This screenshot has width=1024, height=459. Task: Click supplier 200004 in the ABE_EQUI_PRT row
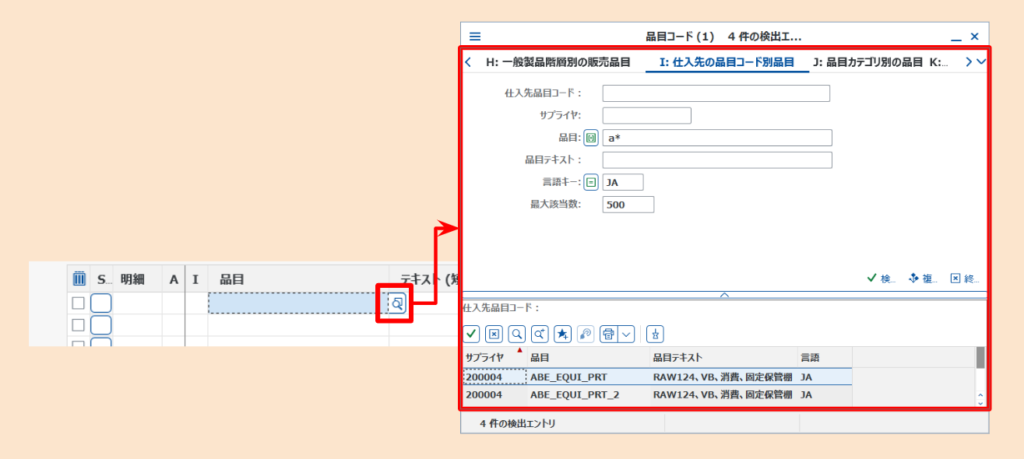click(494, 377)
